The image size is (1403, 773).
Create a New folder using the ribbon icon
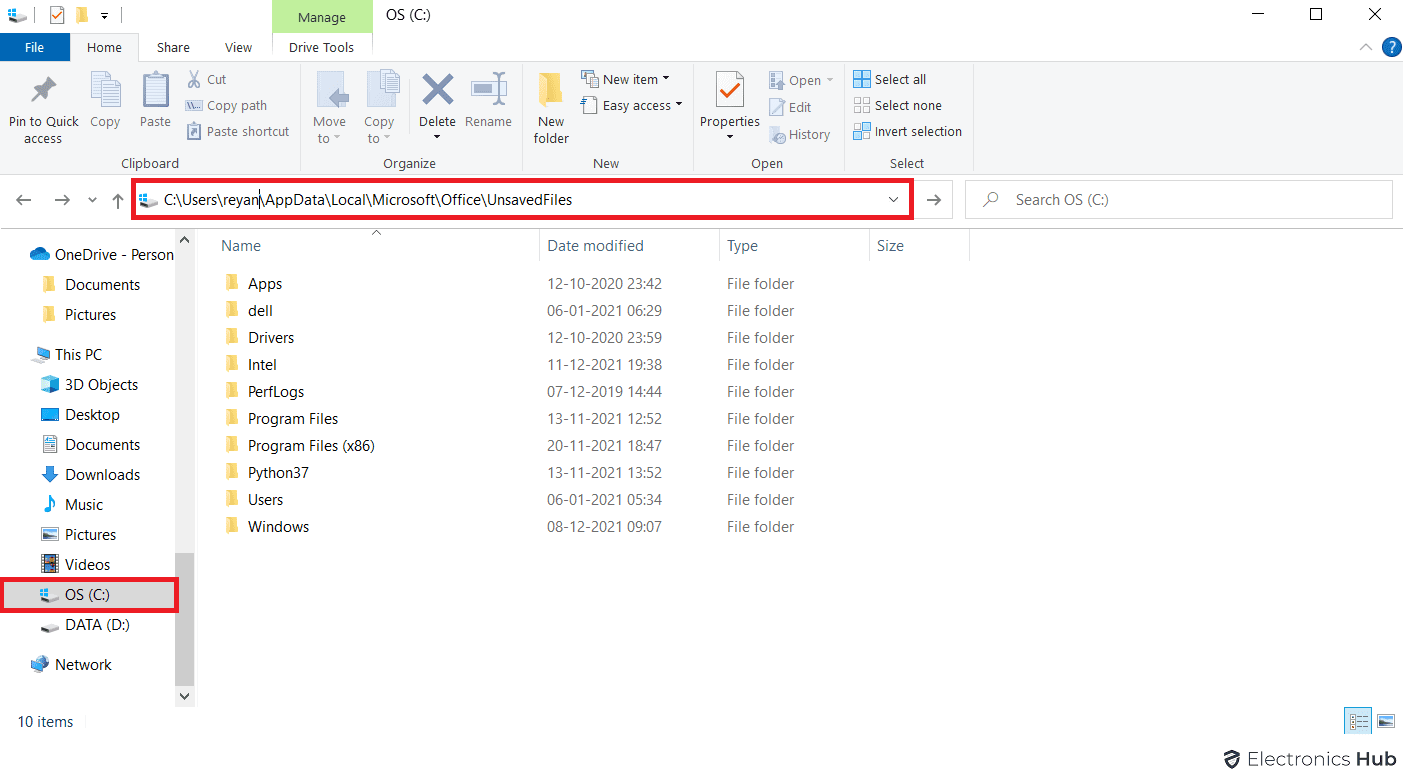tap(551, 105)
